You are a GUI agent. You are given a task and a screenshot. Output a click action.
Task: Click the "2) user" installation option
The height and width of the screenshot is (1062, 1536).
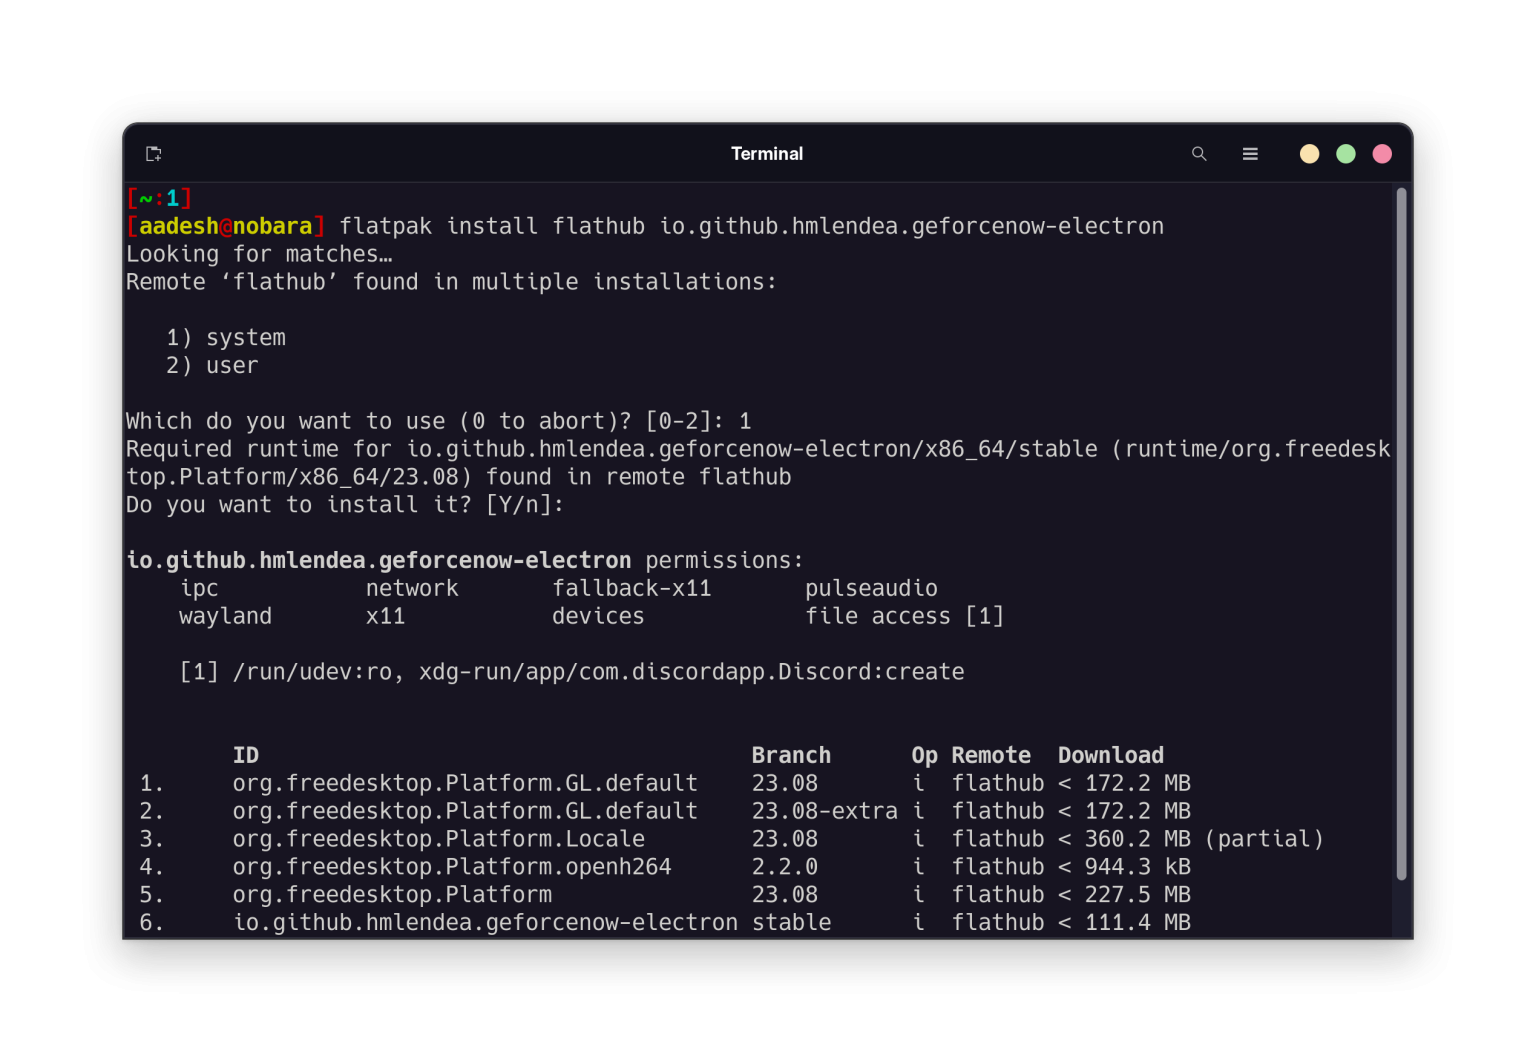pyautogui.click(x=211, y=365)
